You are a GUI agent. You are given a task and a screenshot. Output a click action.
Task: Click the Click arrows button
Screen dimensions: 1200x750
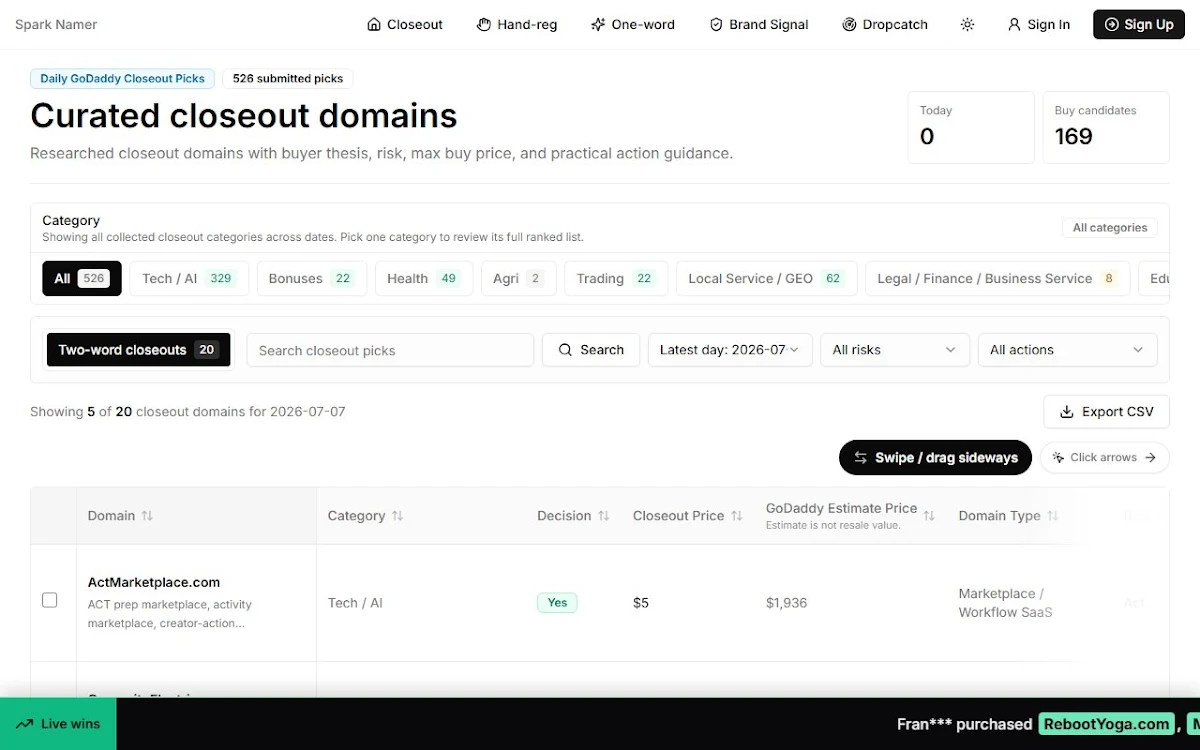1105,458
